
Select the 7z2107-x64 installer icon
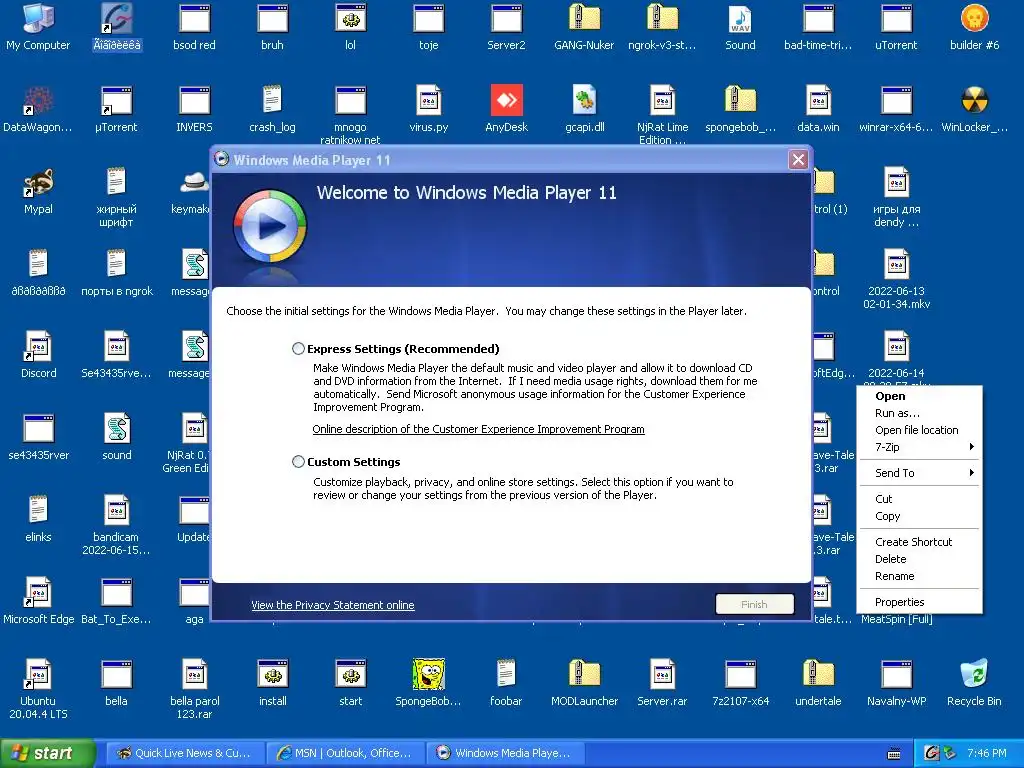point(740,682)
